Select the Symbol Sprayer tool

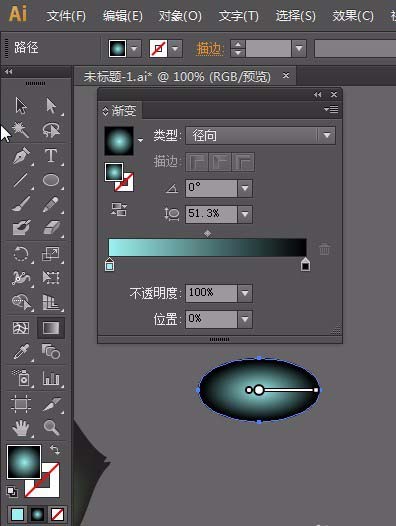coord(21,378)
